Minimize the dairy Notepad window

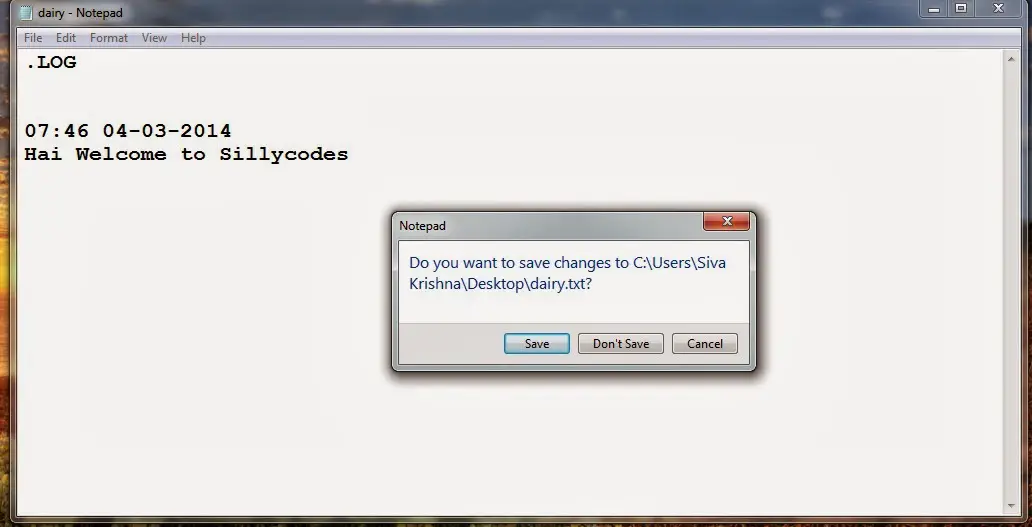coord(934,9)
